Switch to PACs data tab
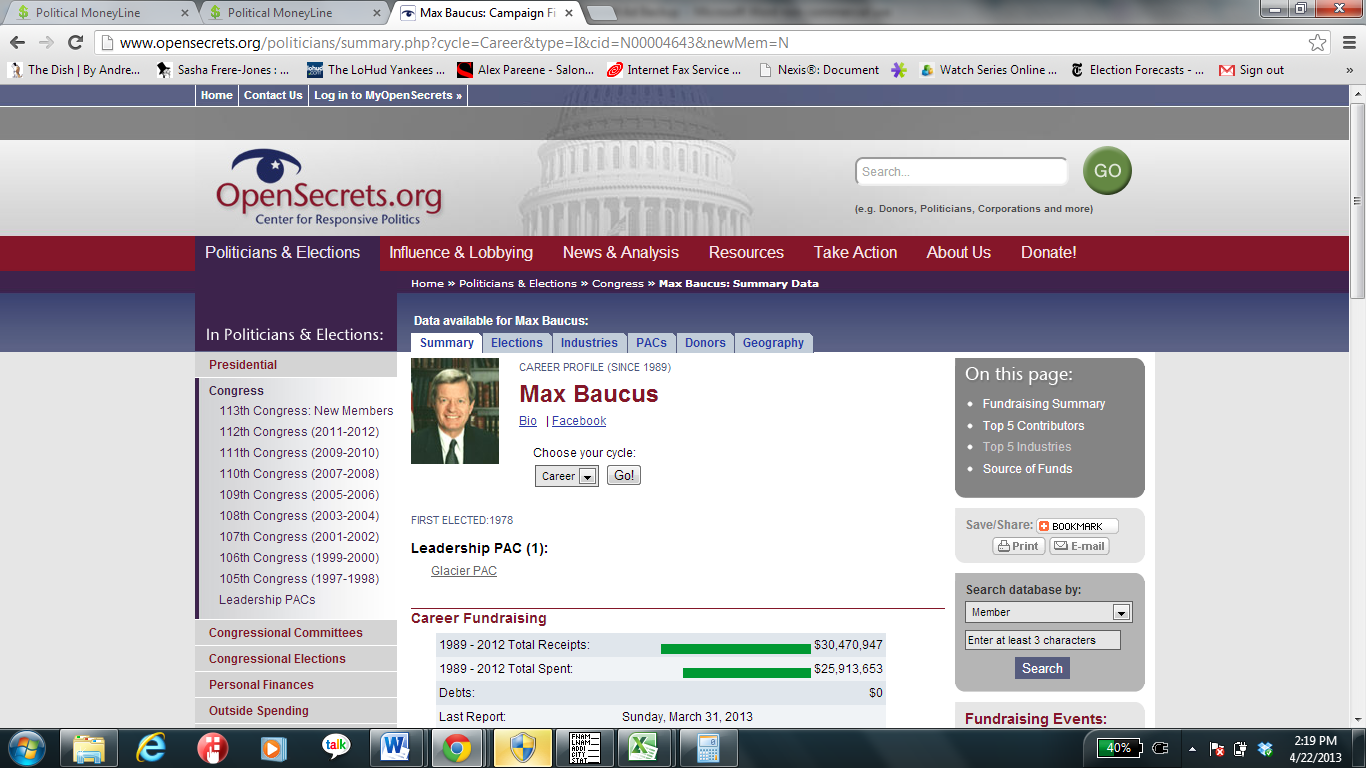Screen dimensions: 1366x768 coord(651,343)
